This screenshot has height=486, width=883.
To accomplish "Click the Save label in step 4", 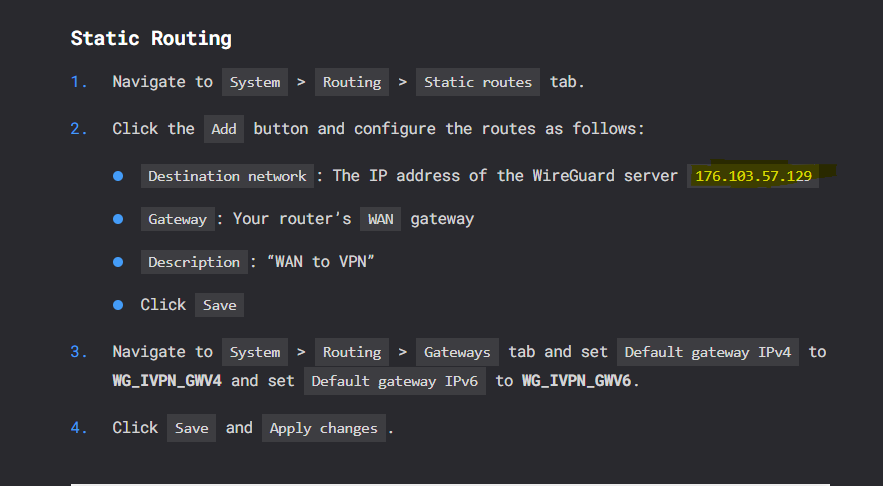I will pyautogui.click(x=191, y=428).
